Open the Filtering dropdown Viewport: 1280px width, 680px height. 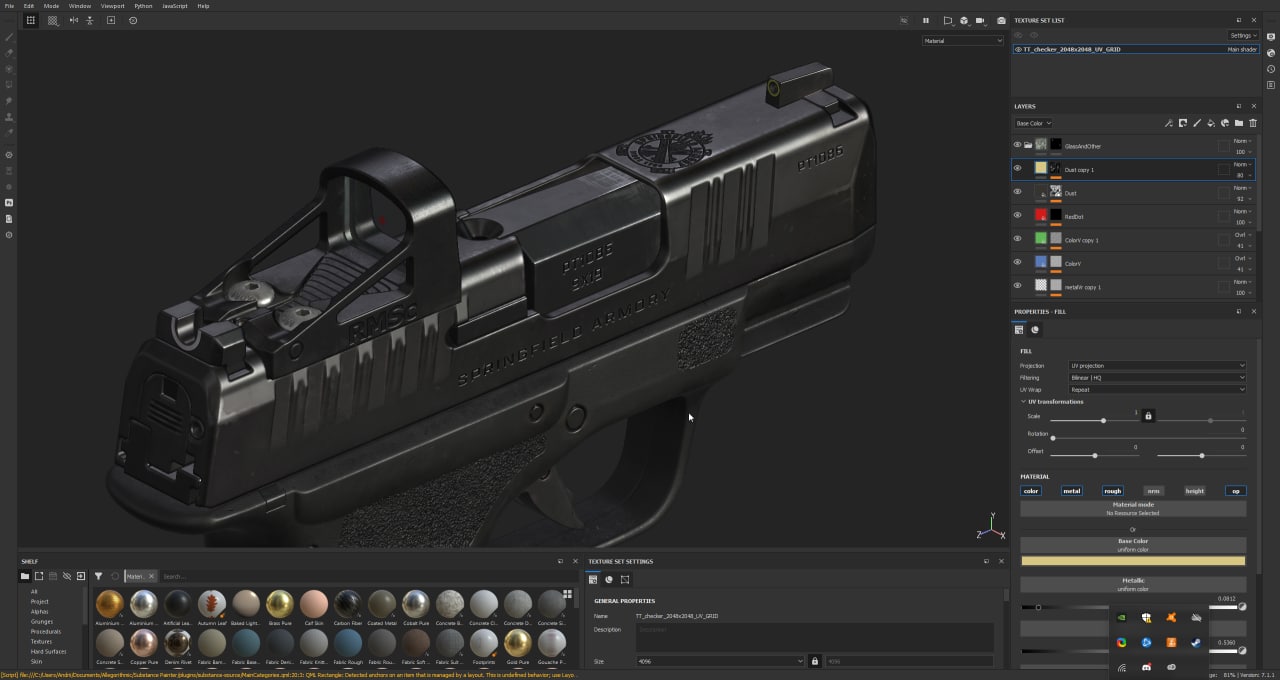(1157, 378)
